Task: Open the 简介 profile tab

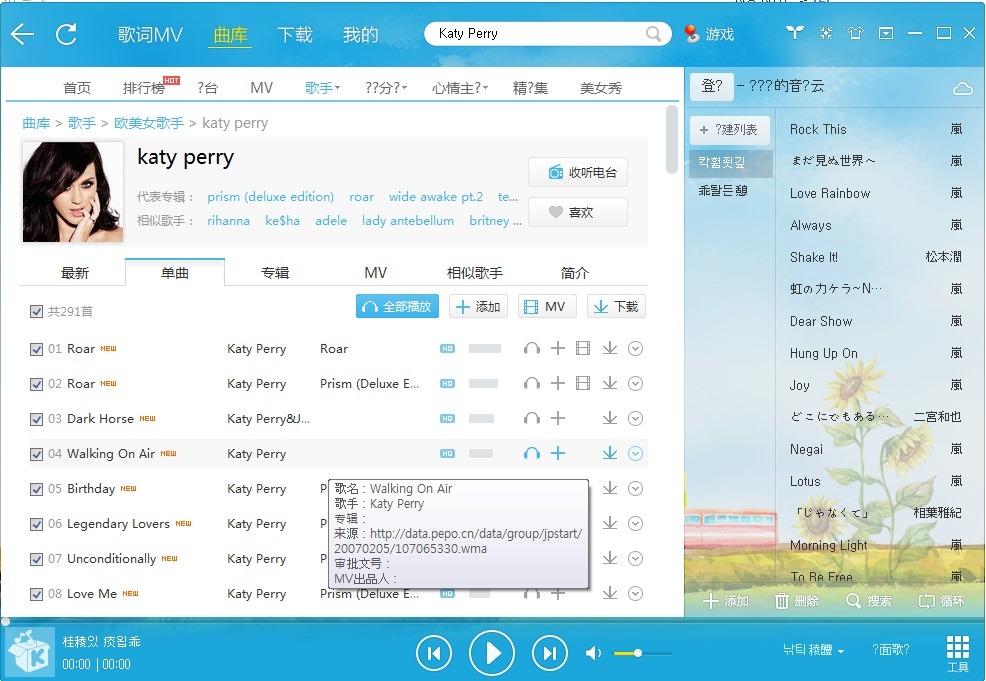Action: point(574,273)
